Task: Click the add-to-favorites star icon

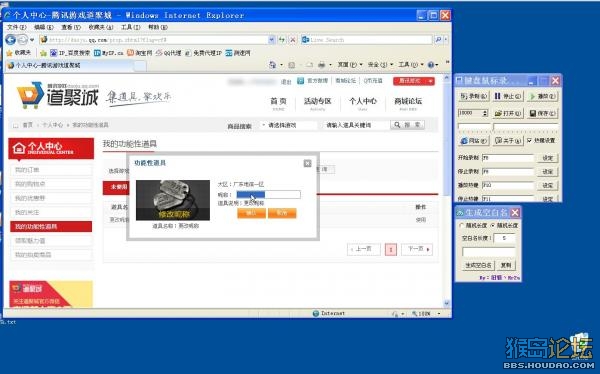Action: pyautogui.click(x=43, y=53)
